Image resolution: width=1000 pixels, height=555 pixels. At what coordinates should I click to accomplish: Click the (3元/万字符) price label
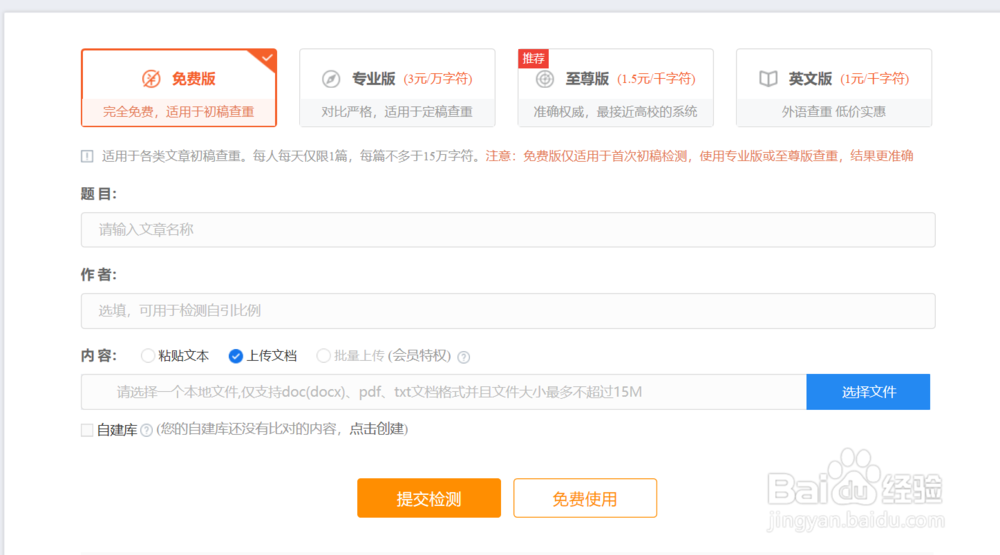point(438,78)
